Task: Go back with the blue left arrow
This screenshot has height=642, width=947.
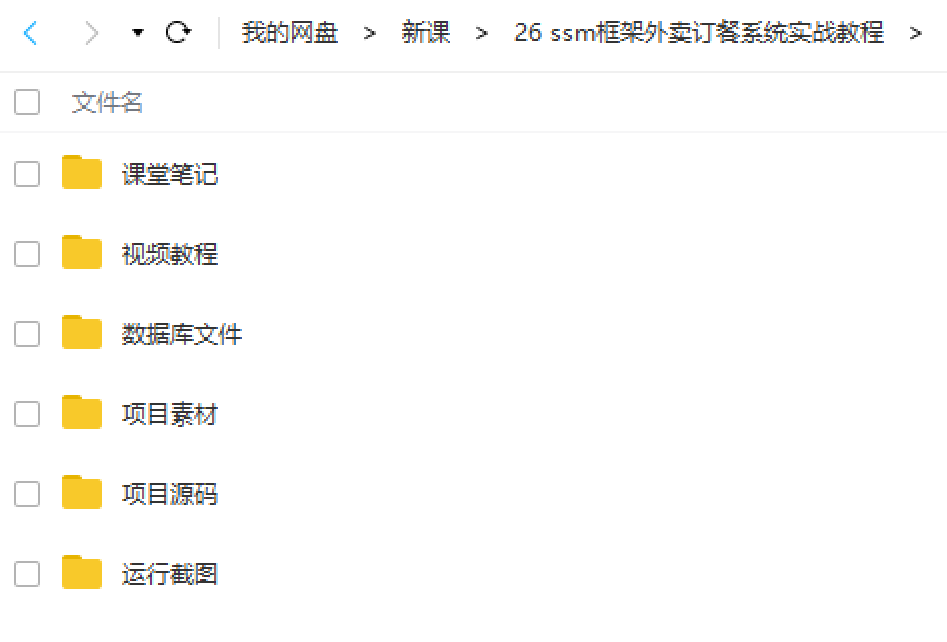Action: [x=30, y=33]
